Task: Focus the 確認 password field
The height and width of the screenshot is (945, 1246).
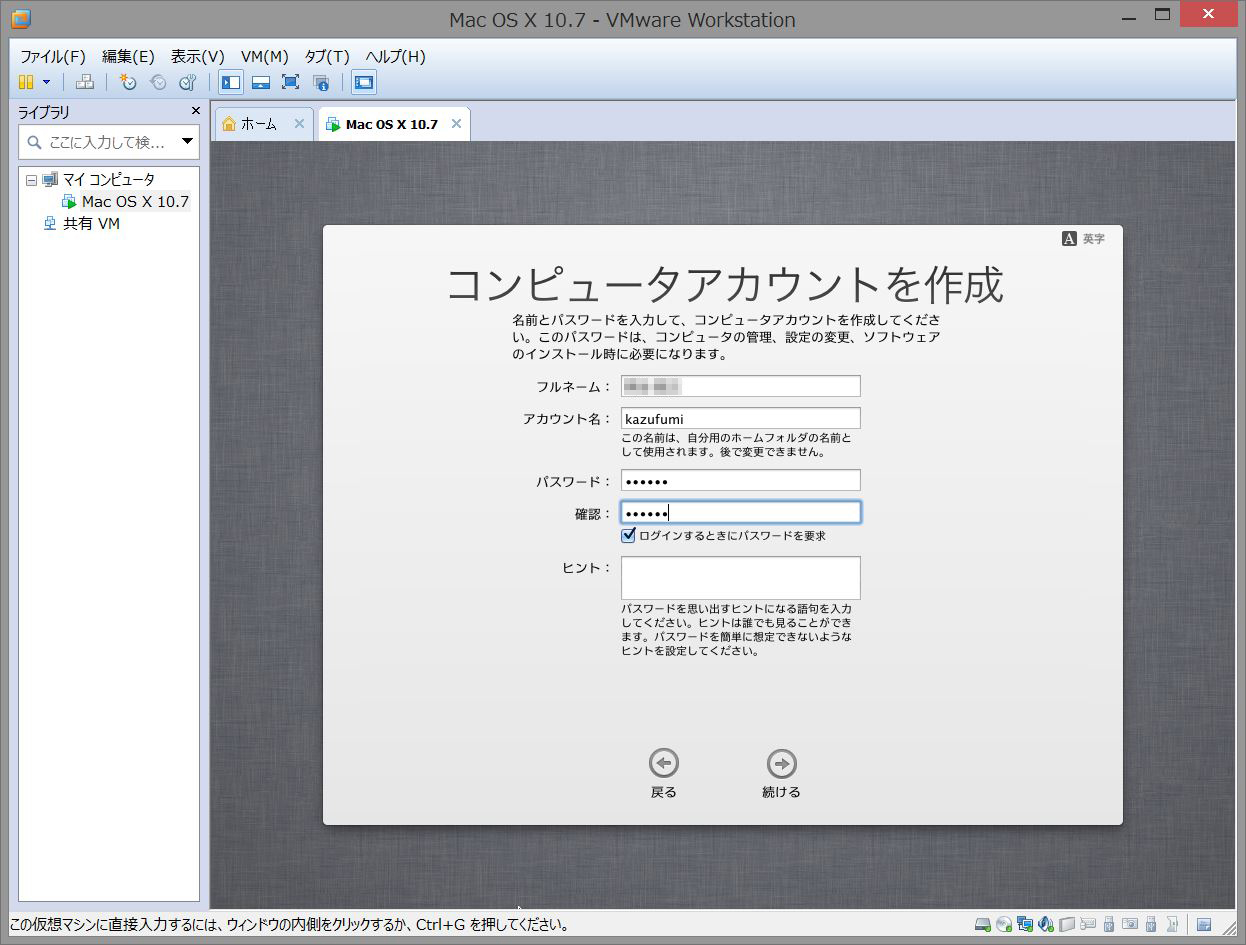Action: (x=741, y=513)
